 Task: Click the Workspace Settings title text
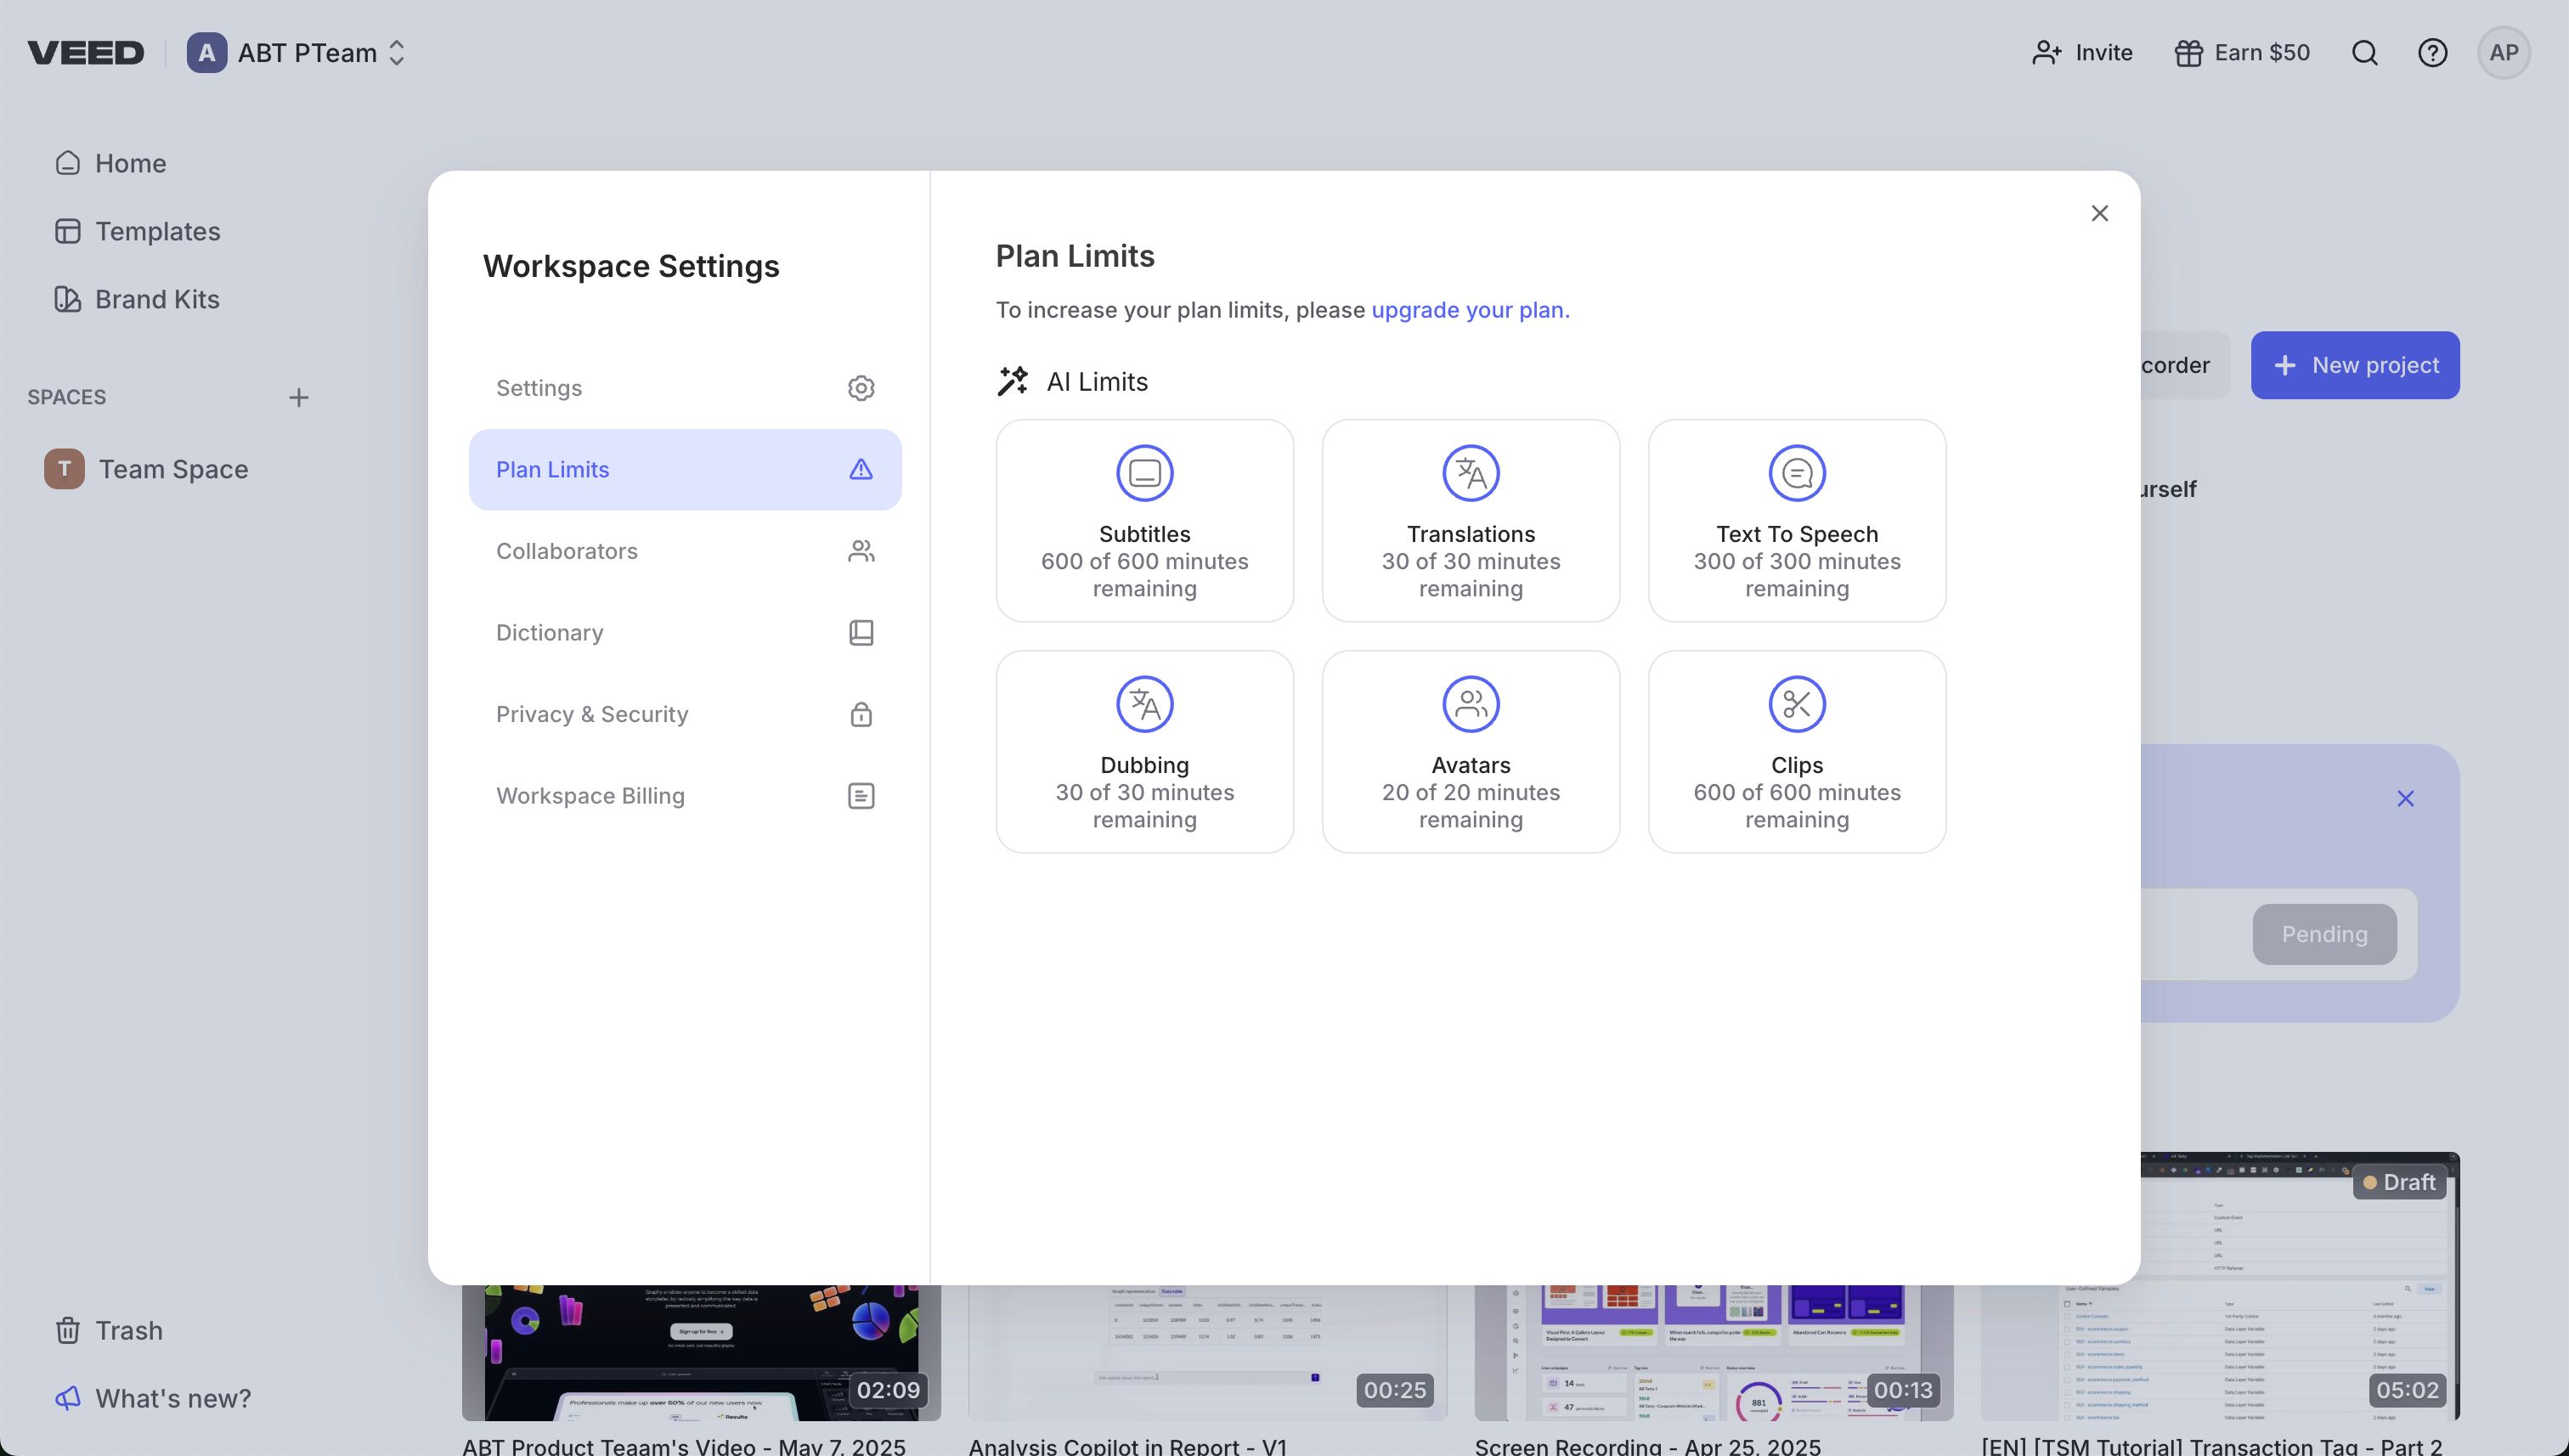[631, 266]
